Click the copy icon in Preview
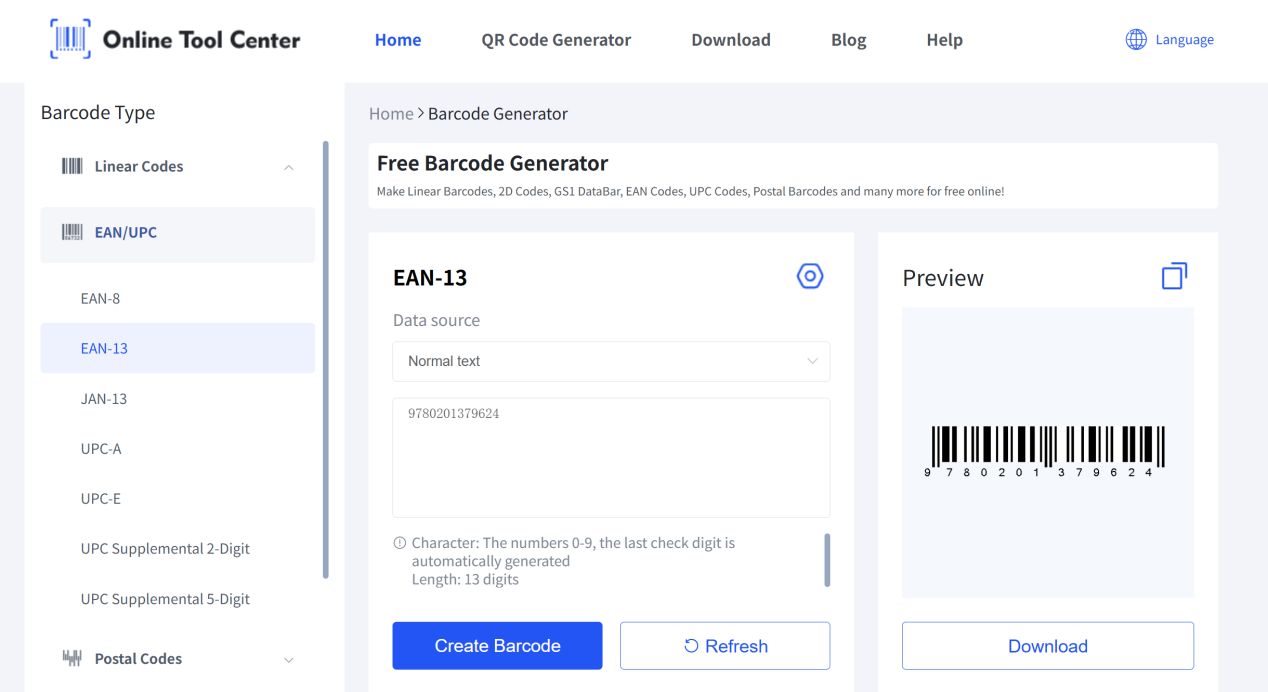Screen dimensions: 1268x692 (1174, 277)
